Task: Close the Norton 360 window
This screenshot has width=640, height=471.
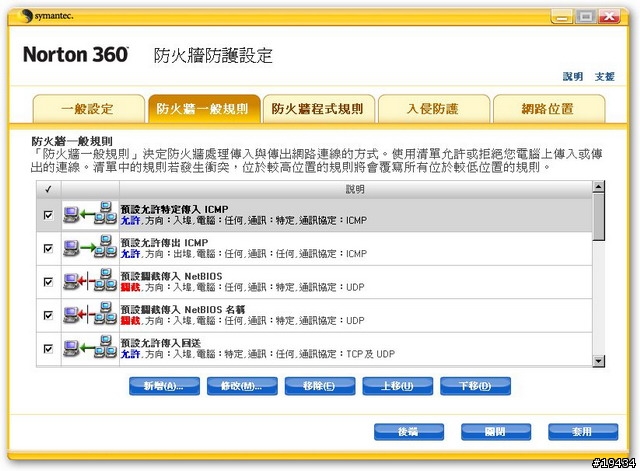Action: coord(609,17)
